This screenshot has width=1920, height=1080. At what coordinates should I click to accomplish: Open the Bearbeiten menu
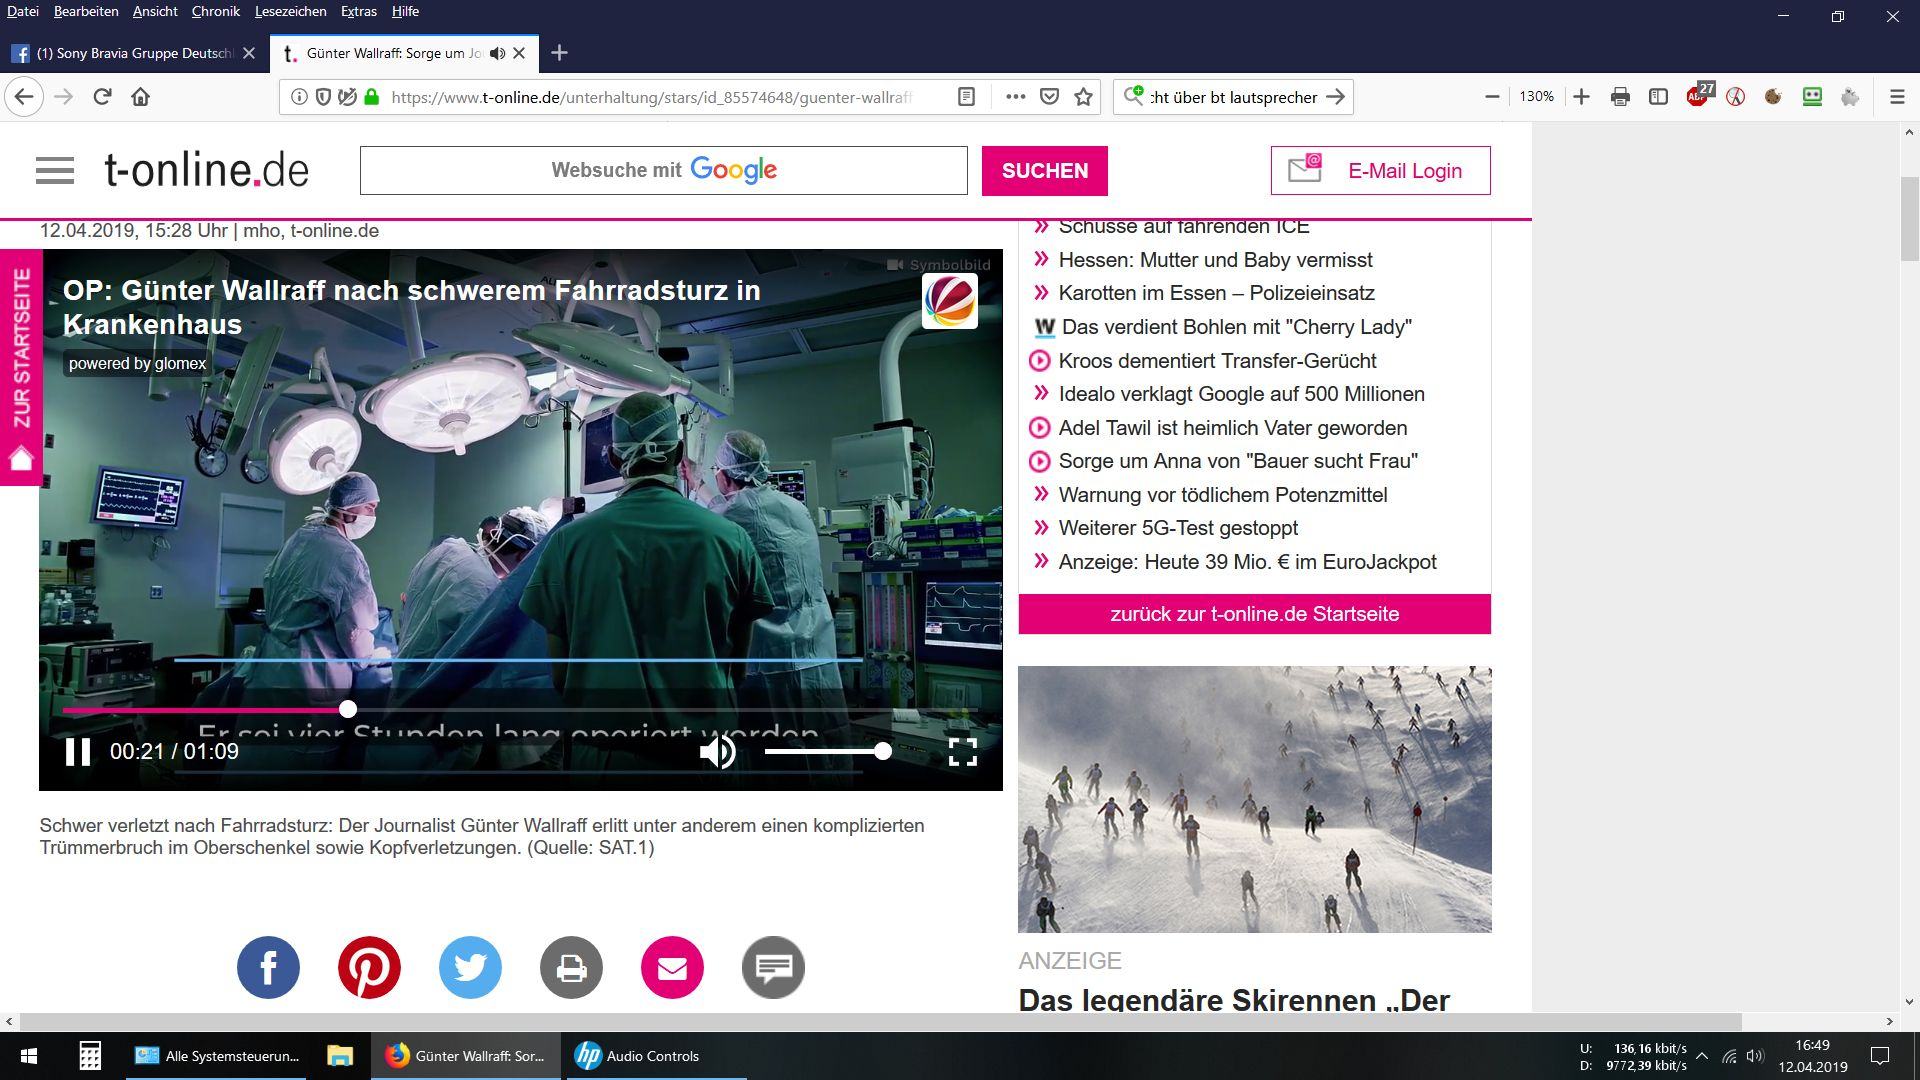[86, 11]
